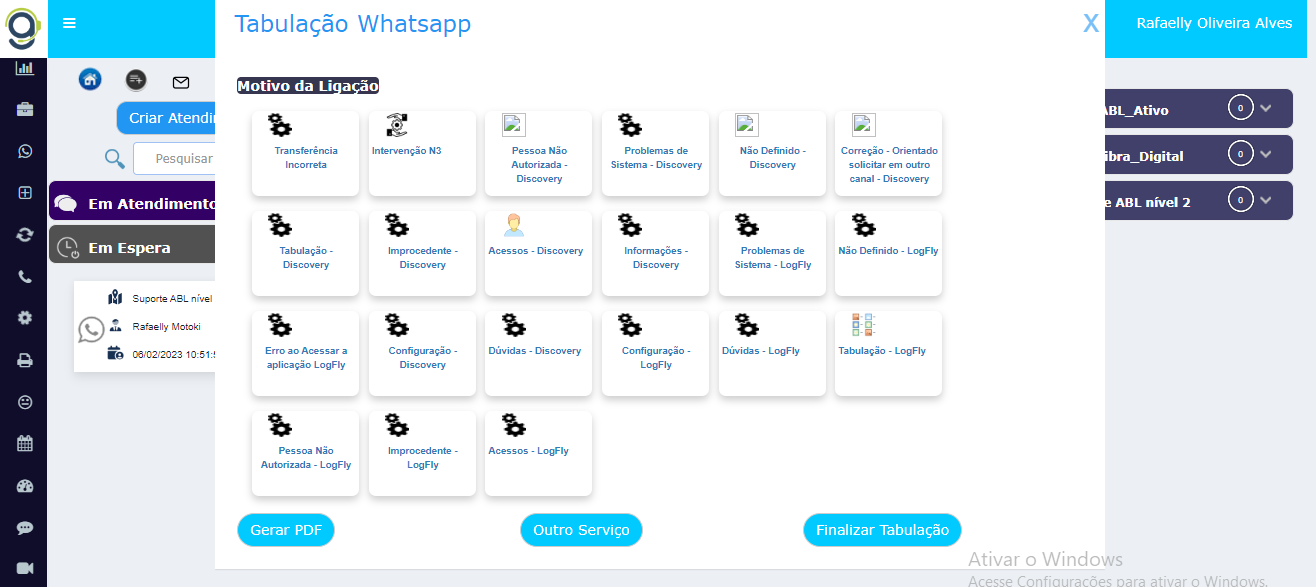The height and width of the screenshot is (587, 1316).
Task: Select the Informações - Discovery card
Action: [x=655, y=253]
